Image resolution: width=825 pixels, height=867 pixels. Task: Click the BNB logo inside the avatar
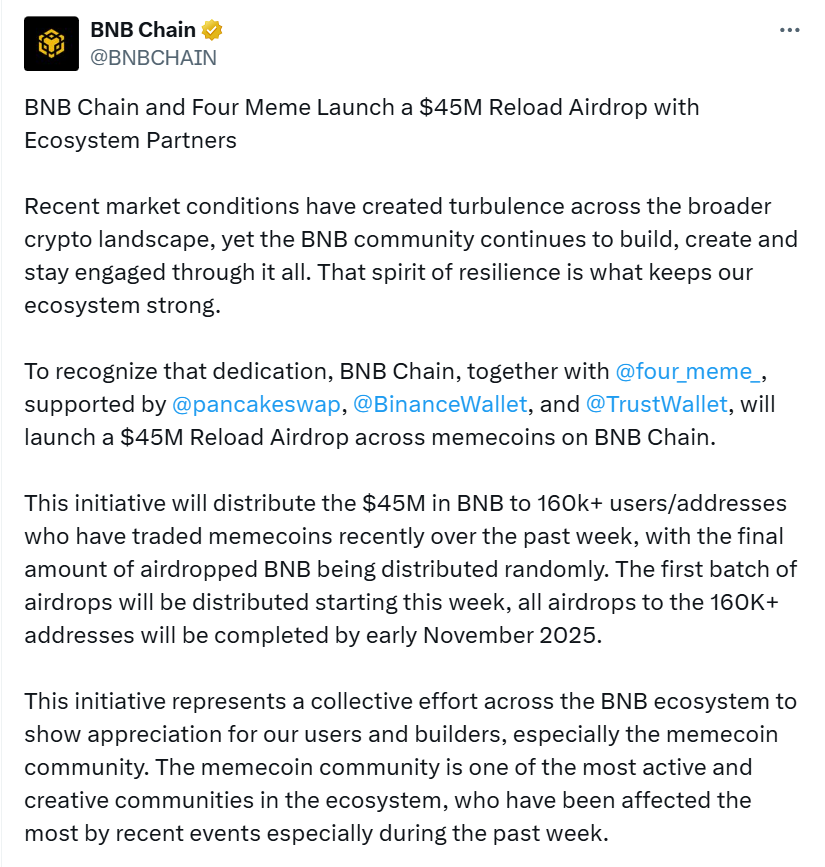52,43
